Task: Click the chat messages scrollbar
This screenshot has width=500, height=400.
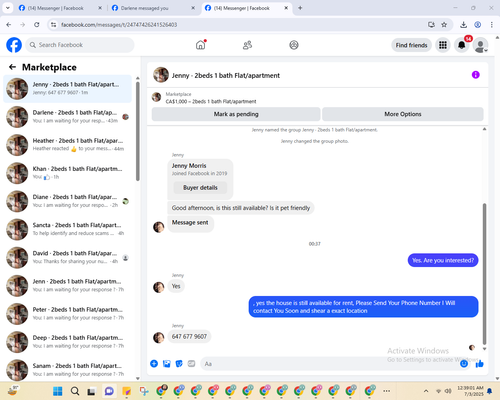Action: (x=484, y=273)
